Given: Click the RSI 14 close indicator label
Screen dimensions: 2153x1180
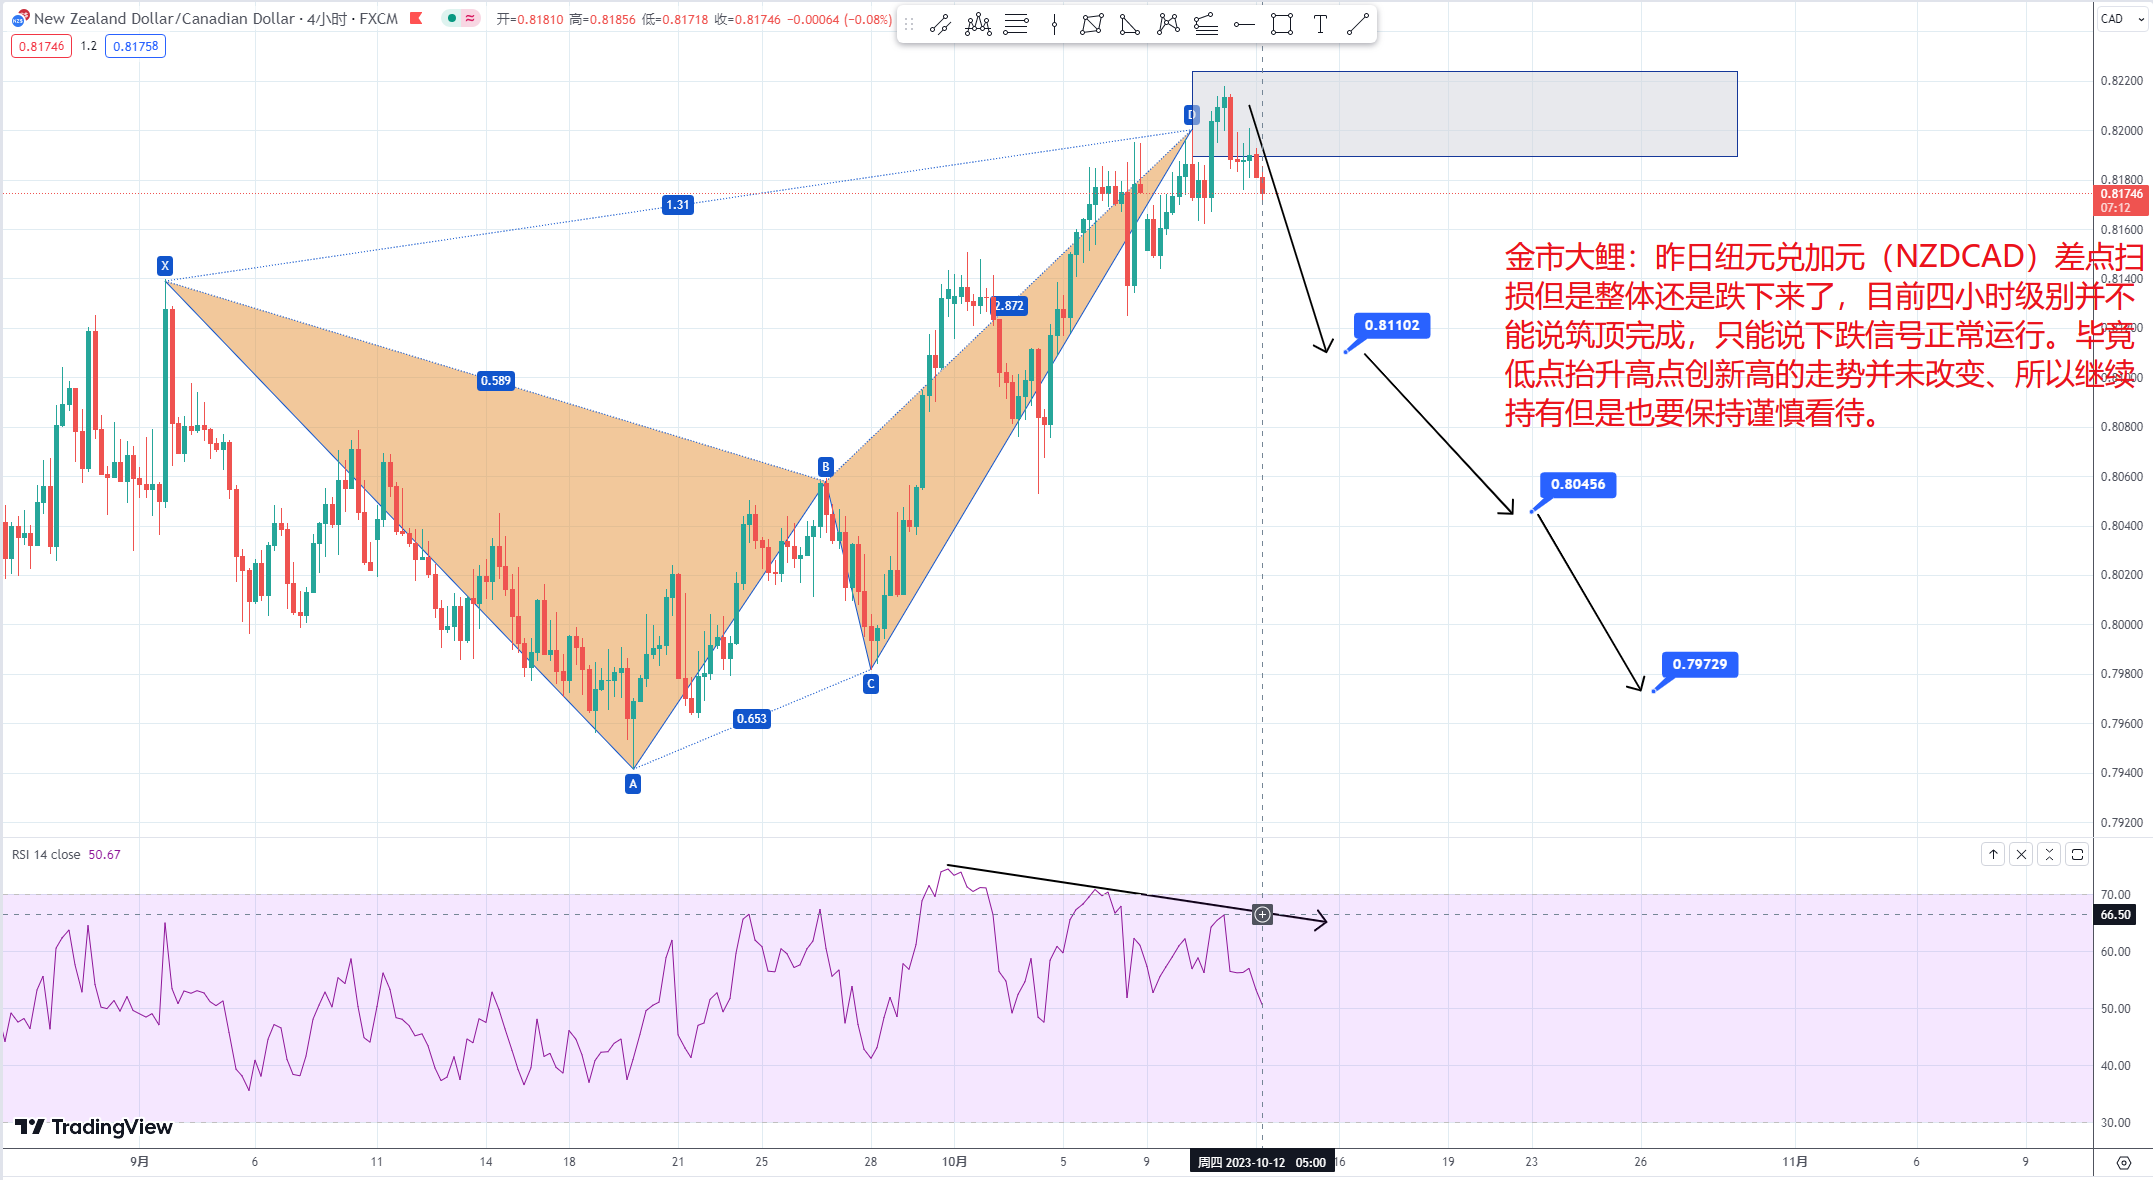Looking at the screenshot, I should (46, 854).
